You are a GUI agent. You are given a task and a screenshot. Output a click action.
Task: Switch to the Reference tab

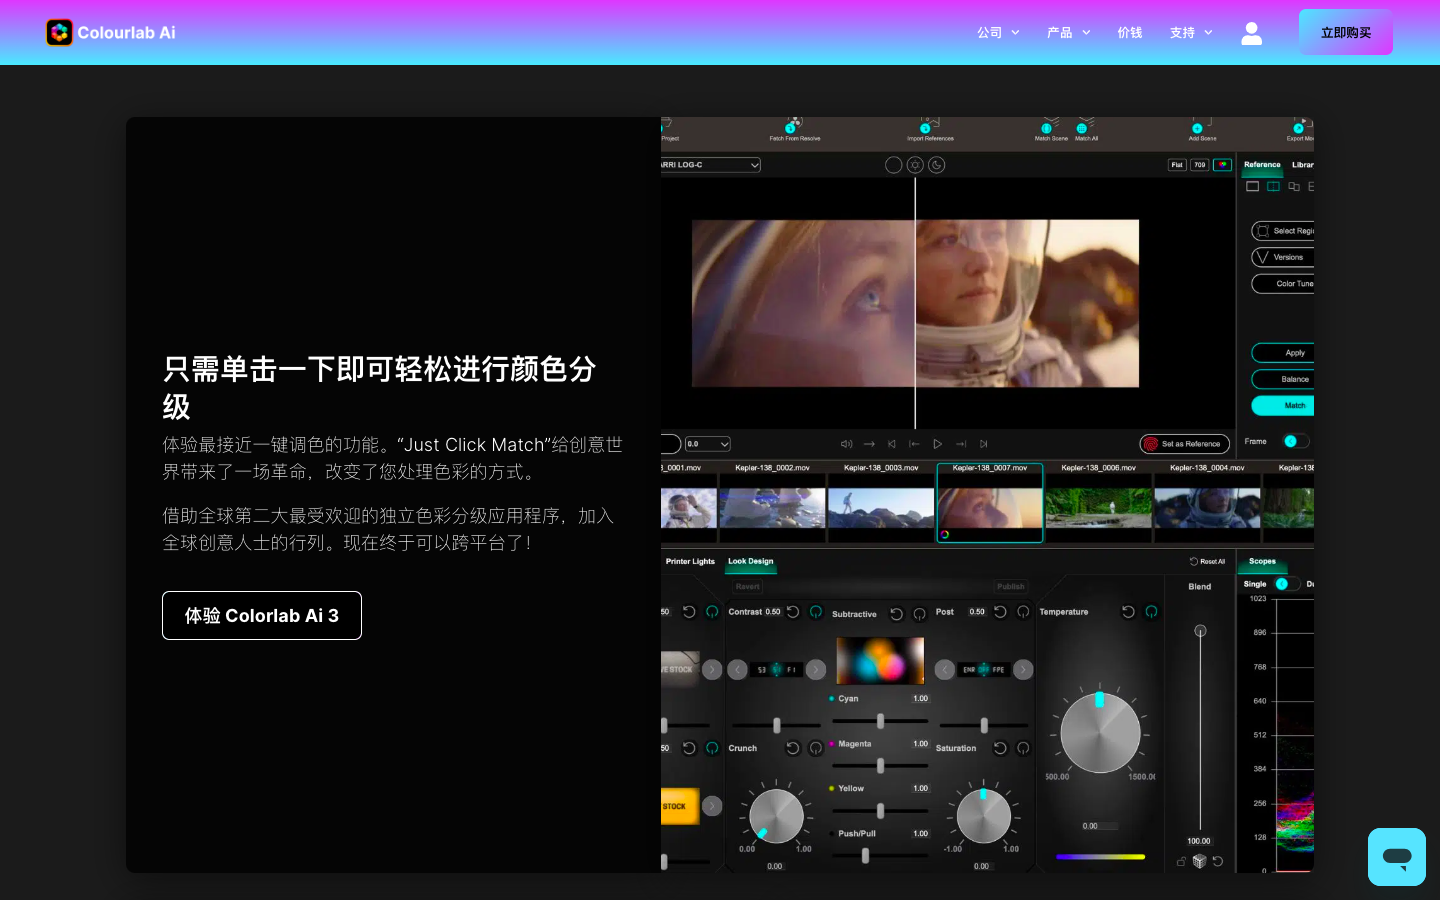[1262, 165]
